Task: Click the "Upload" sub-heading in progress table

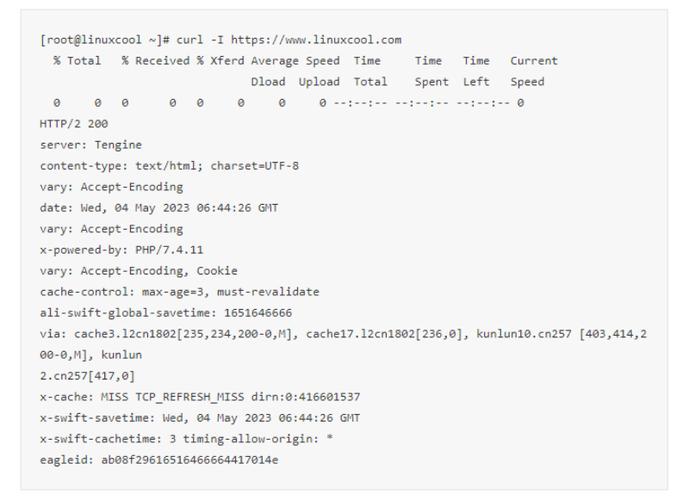Action: (x=319, y=82)
